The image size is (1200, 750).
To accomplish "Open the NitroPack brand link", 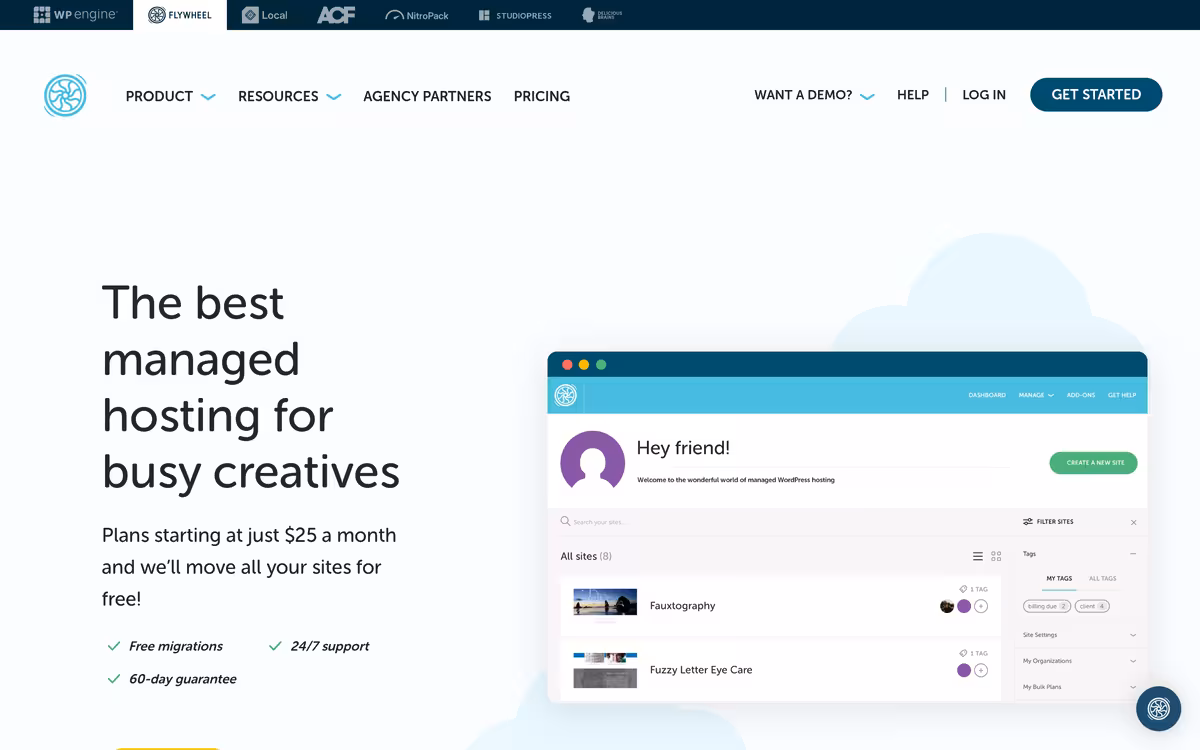I will pos(417,15).
